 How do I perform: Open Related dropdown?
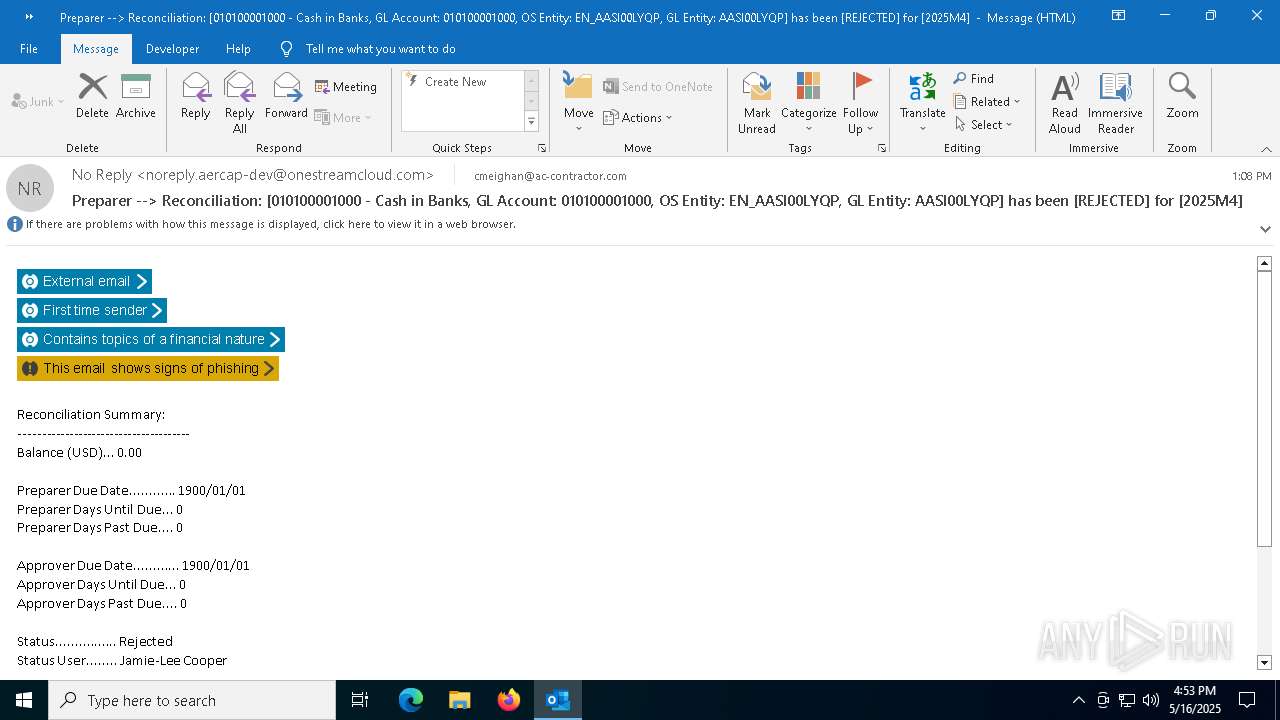click(x=987, y=102)
